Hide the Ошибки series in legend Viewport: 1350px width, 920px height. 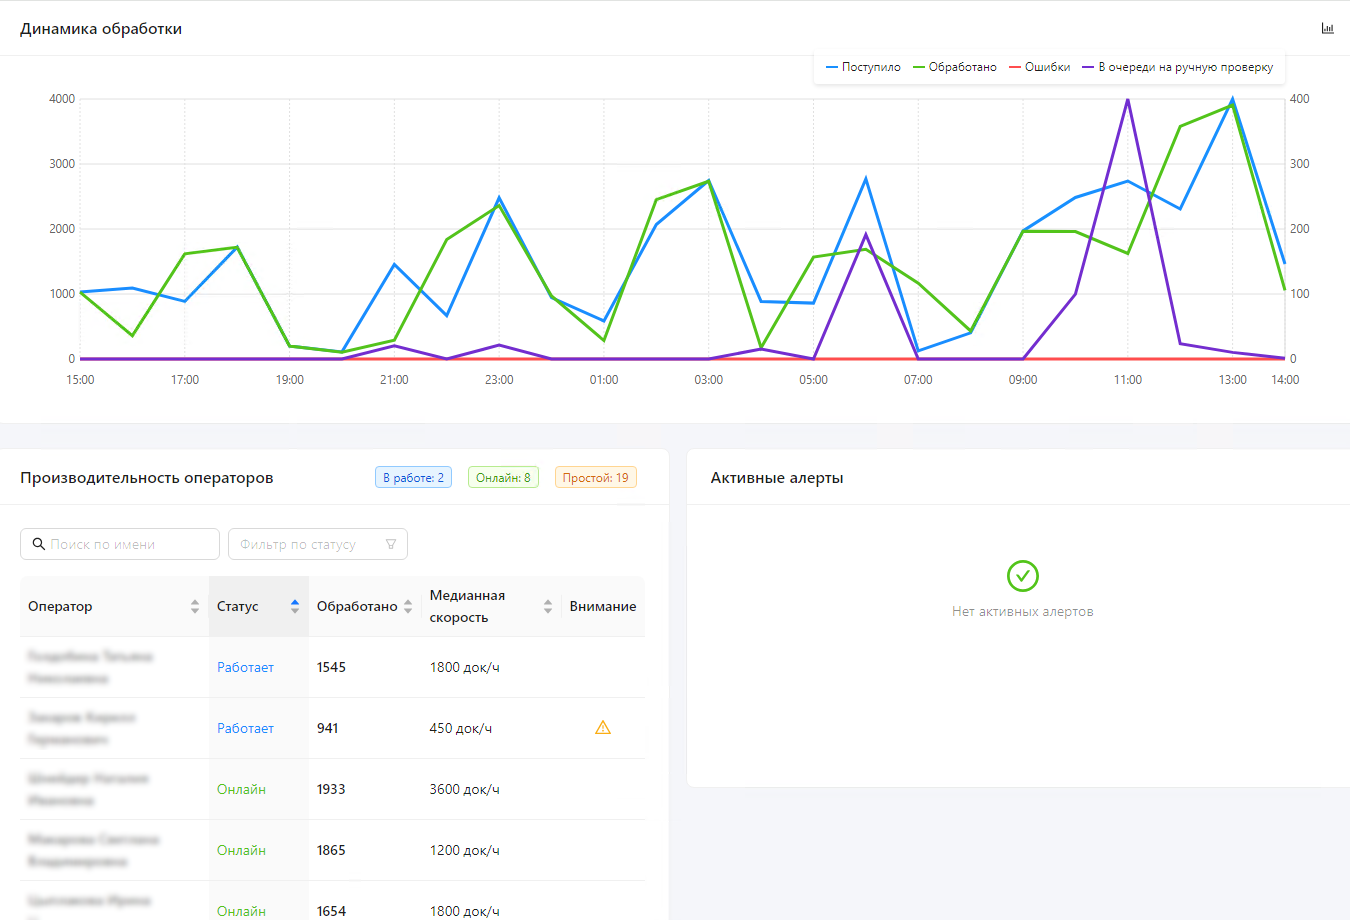click(1040, 67)
